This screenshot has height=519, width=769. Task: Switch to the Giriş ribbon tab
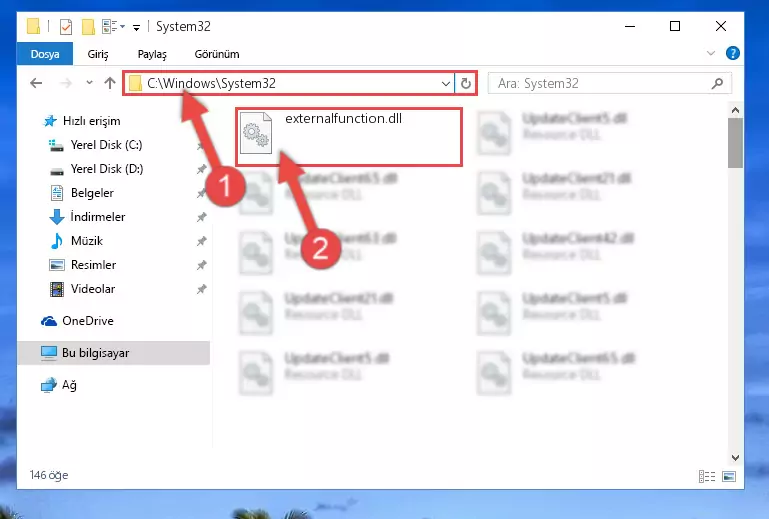[x=98, y=54]
